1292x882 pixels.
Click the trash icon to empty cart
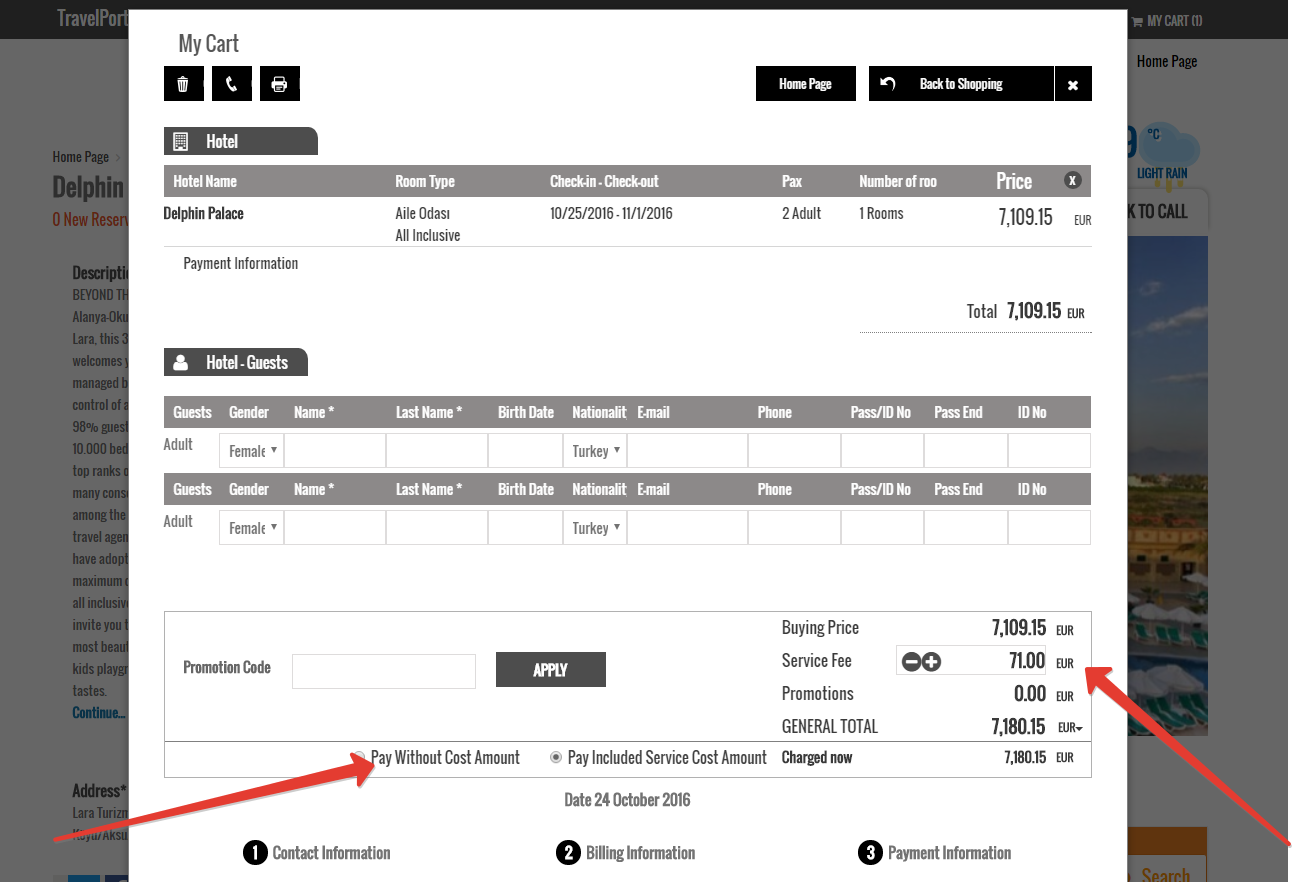(183, 84)
